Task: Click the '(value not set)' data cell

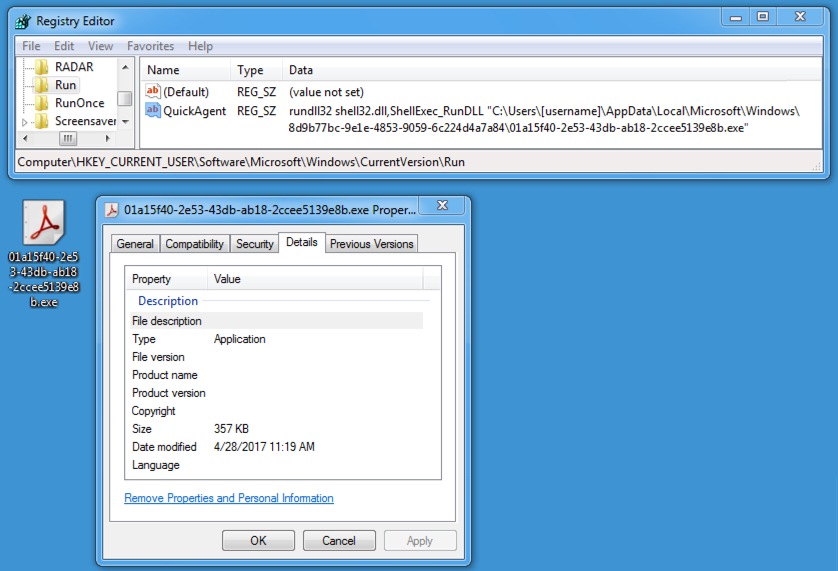Action: tap(326, 92)
